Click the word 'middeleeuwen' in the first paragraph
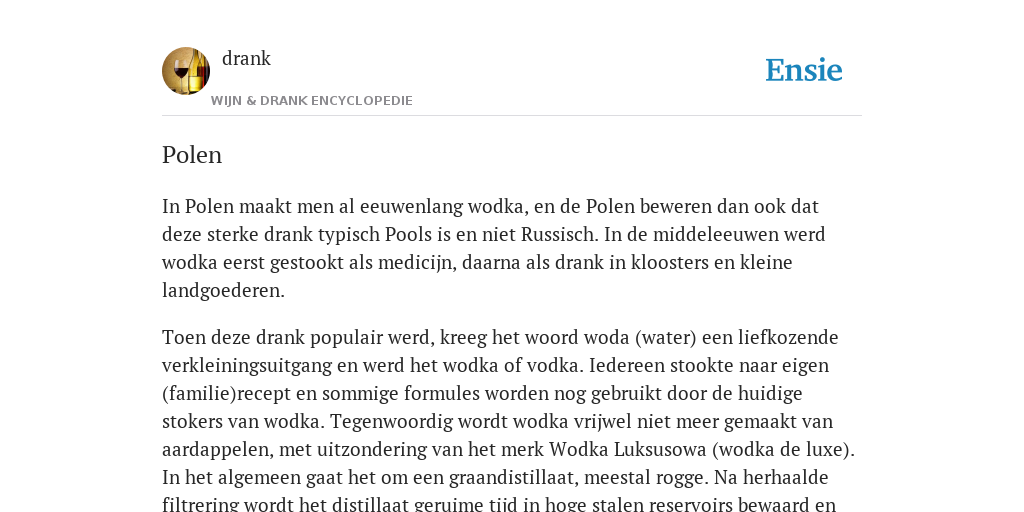 pyautogui.click(x=716, y=234)
